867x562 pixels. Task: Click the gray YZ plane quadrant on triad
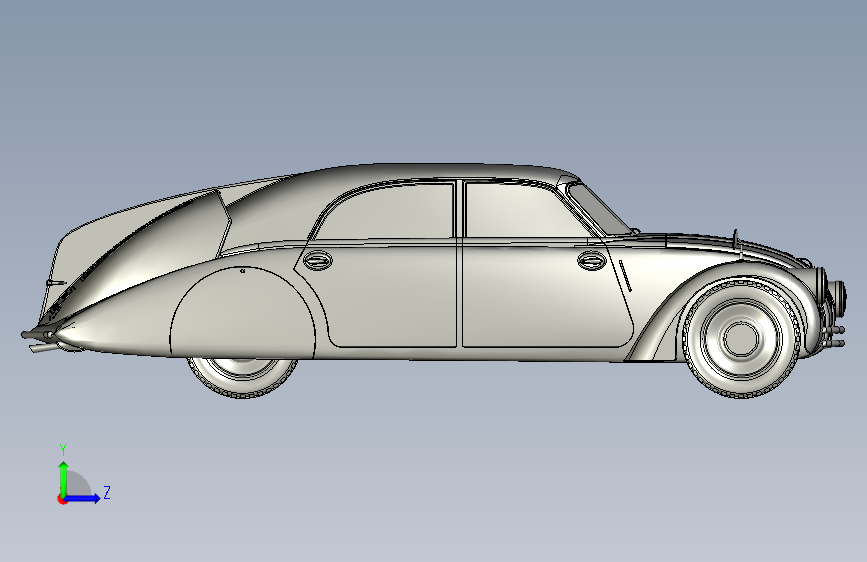click(x=77, y=485)
